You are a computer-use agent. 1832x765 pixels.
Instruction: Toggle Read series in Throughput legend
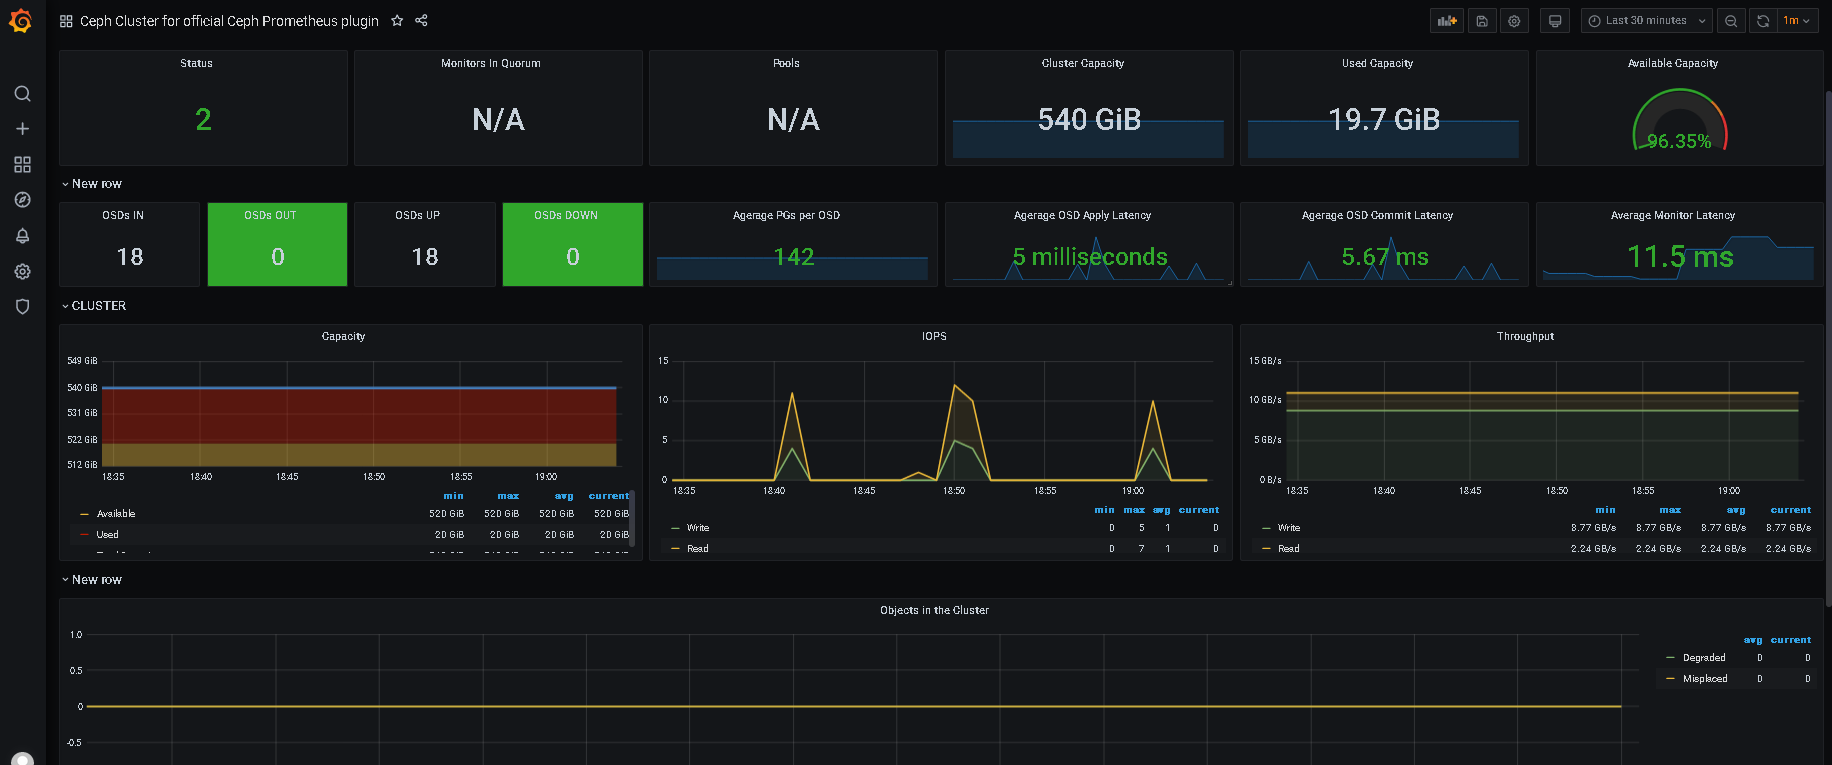click(x=1289, y=549)
